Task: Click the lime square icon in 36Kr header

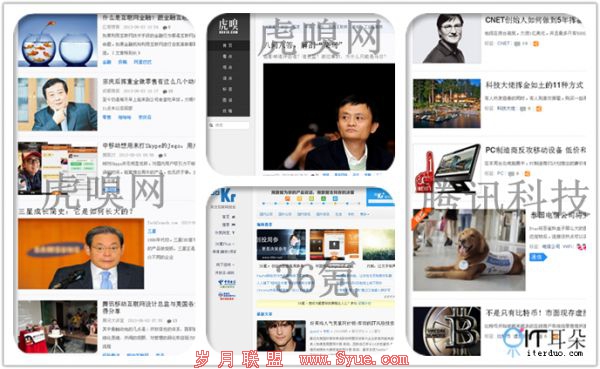Action: pyautogui.click(x=311, y=199)
